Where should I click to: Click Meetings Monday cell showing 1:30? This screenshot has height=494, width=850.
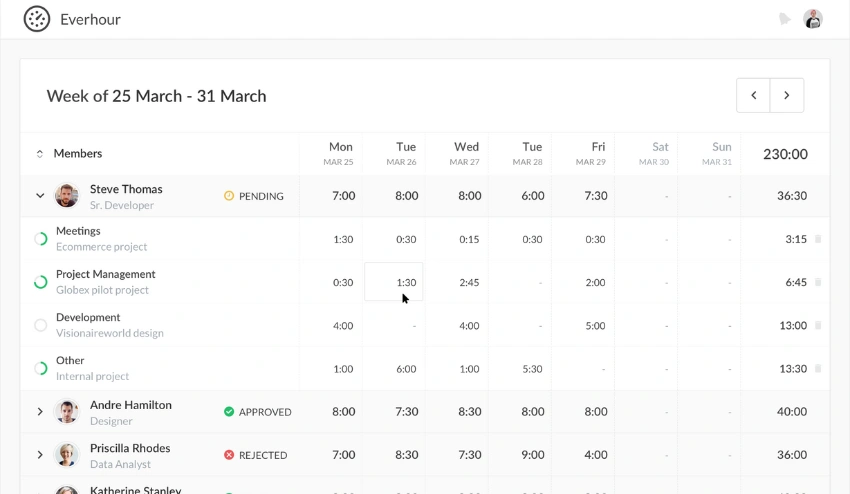point(343,239)
